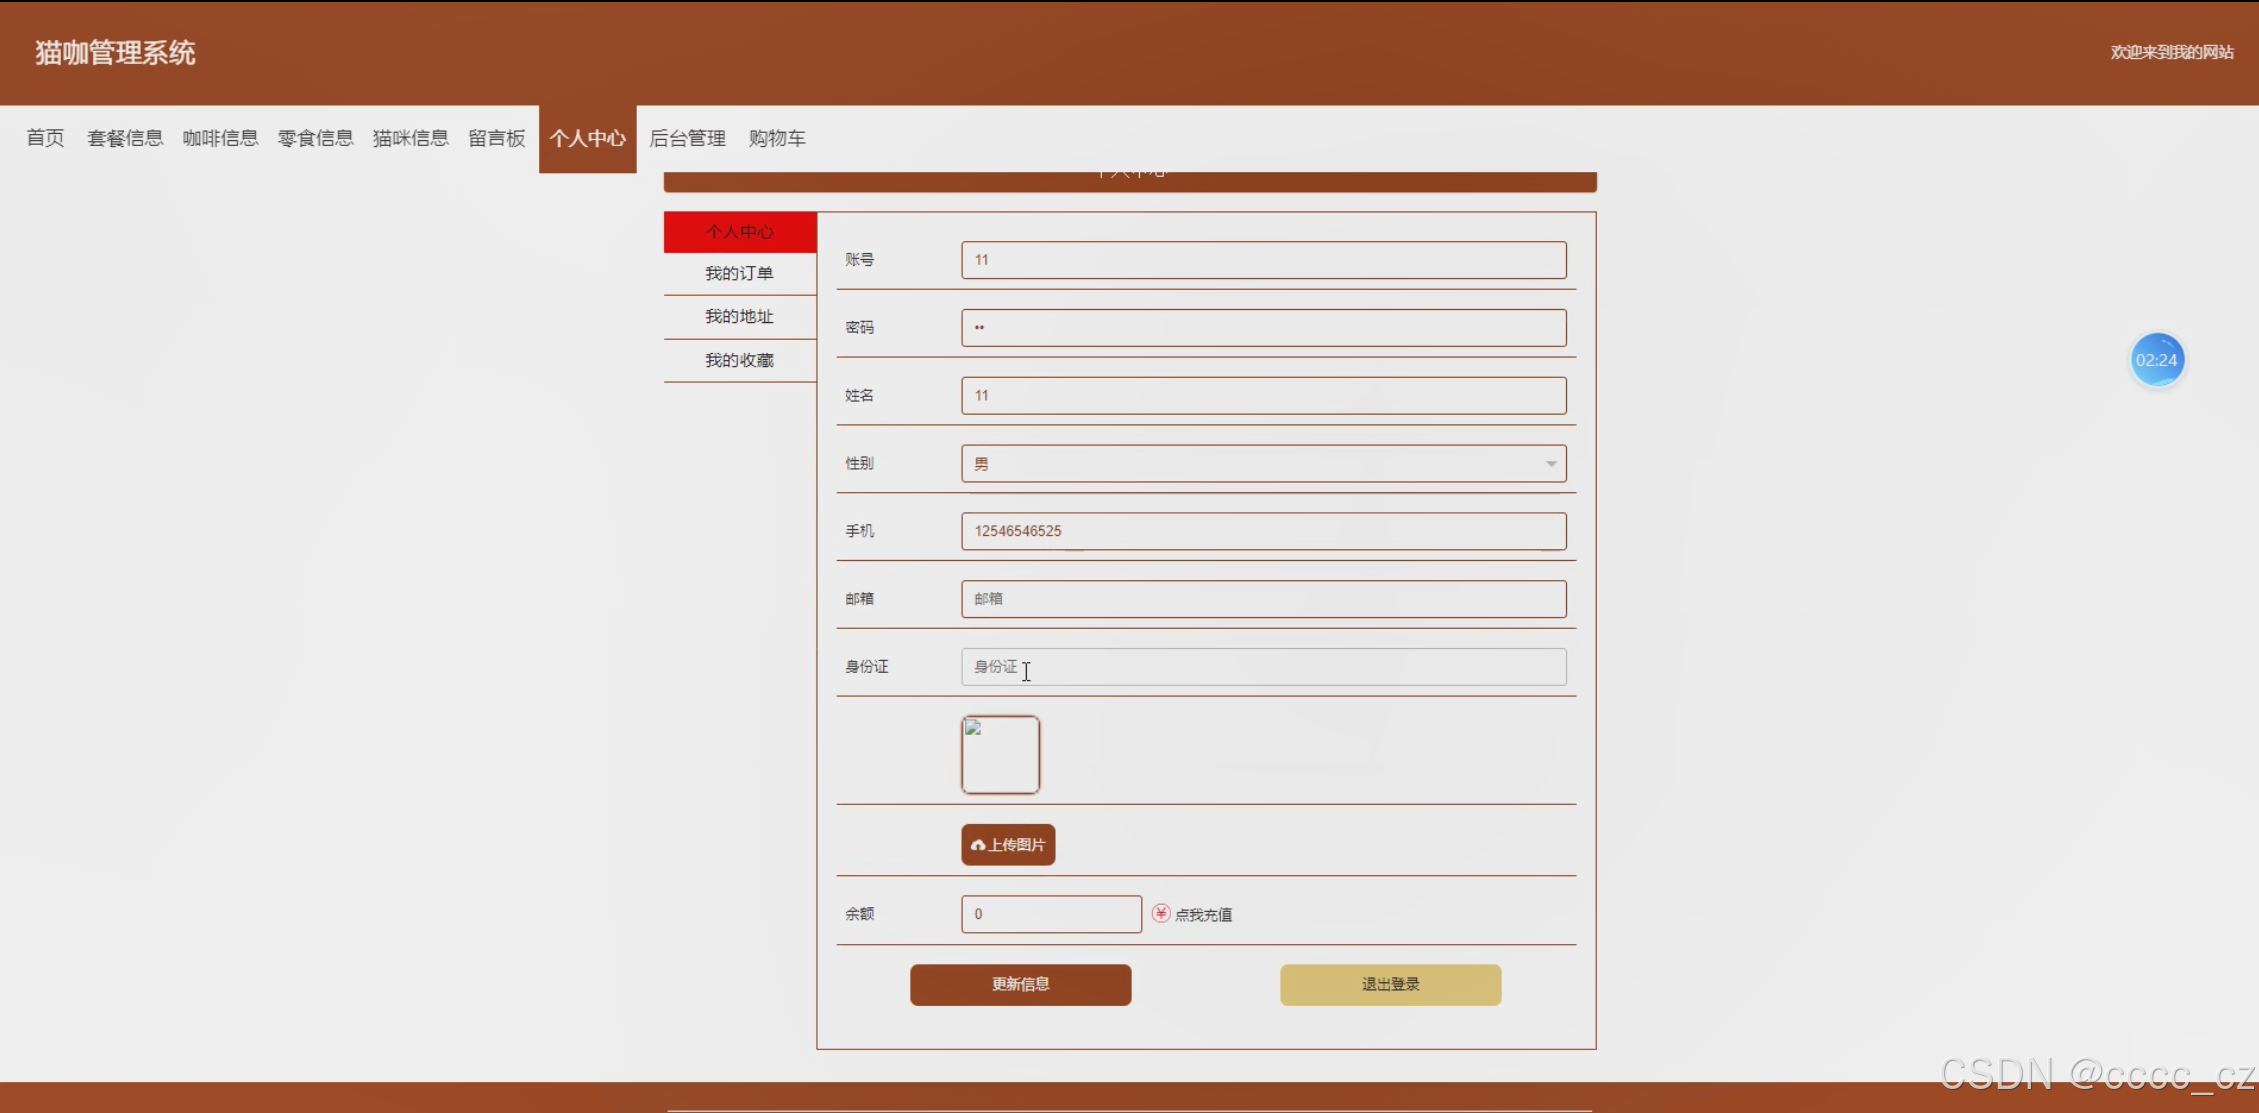Open 后台管理 in the navigation bar
This screenshot has height=1113, width=2259.
click(687, 138)
